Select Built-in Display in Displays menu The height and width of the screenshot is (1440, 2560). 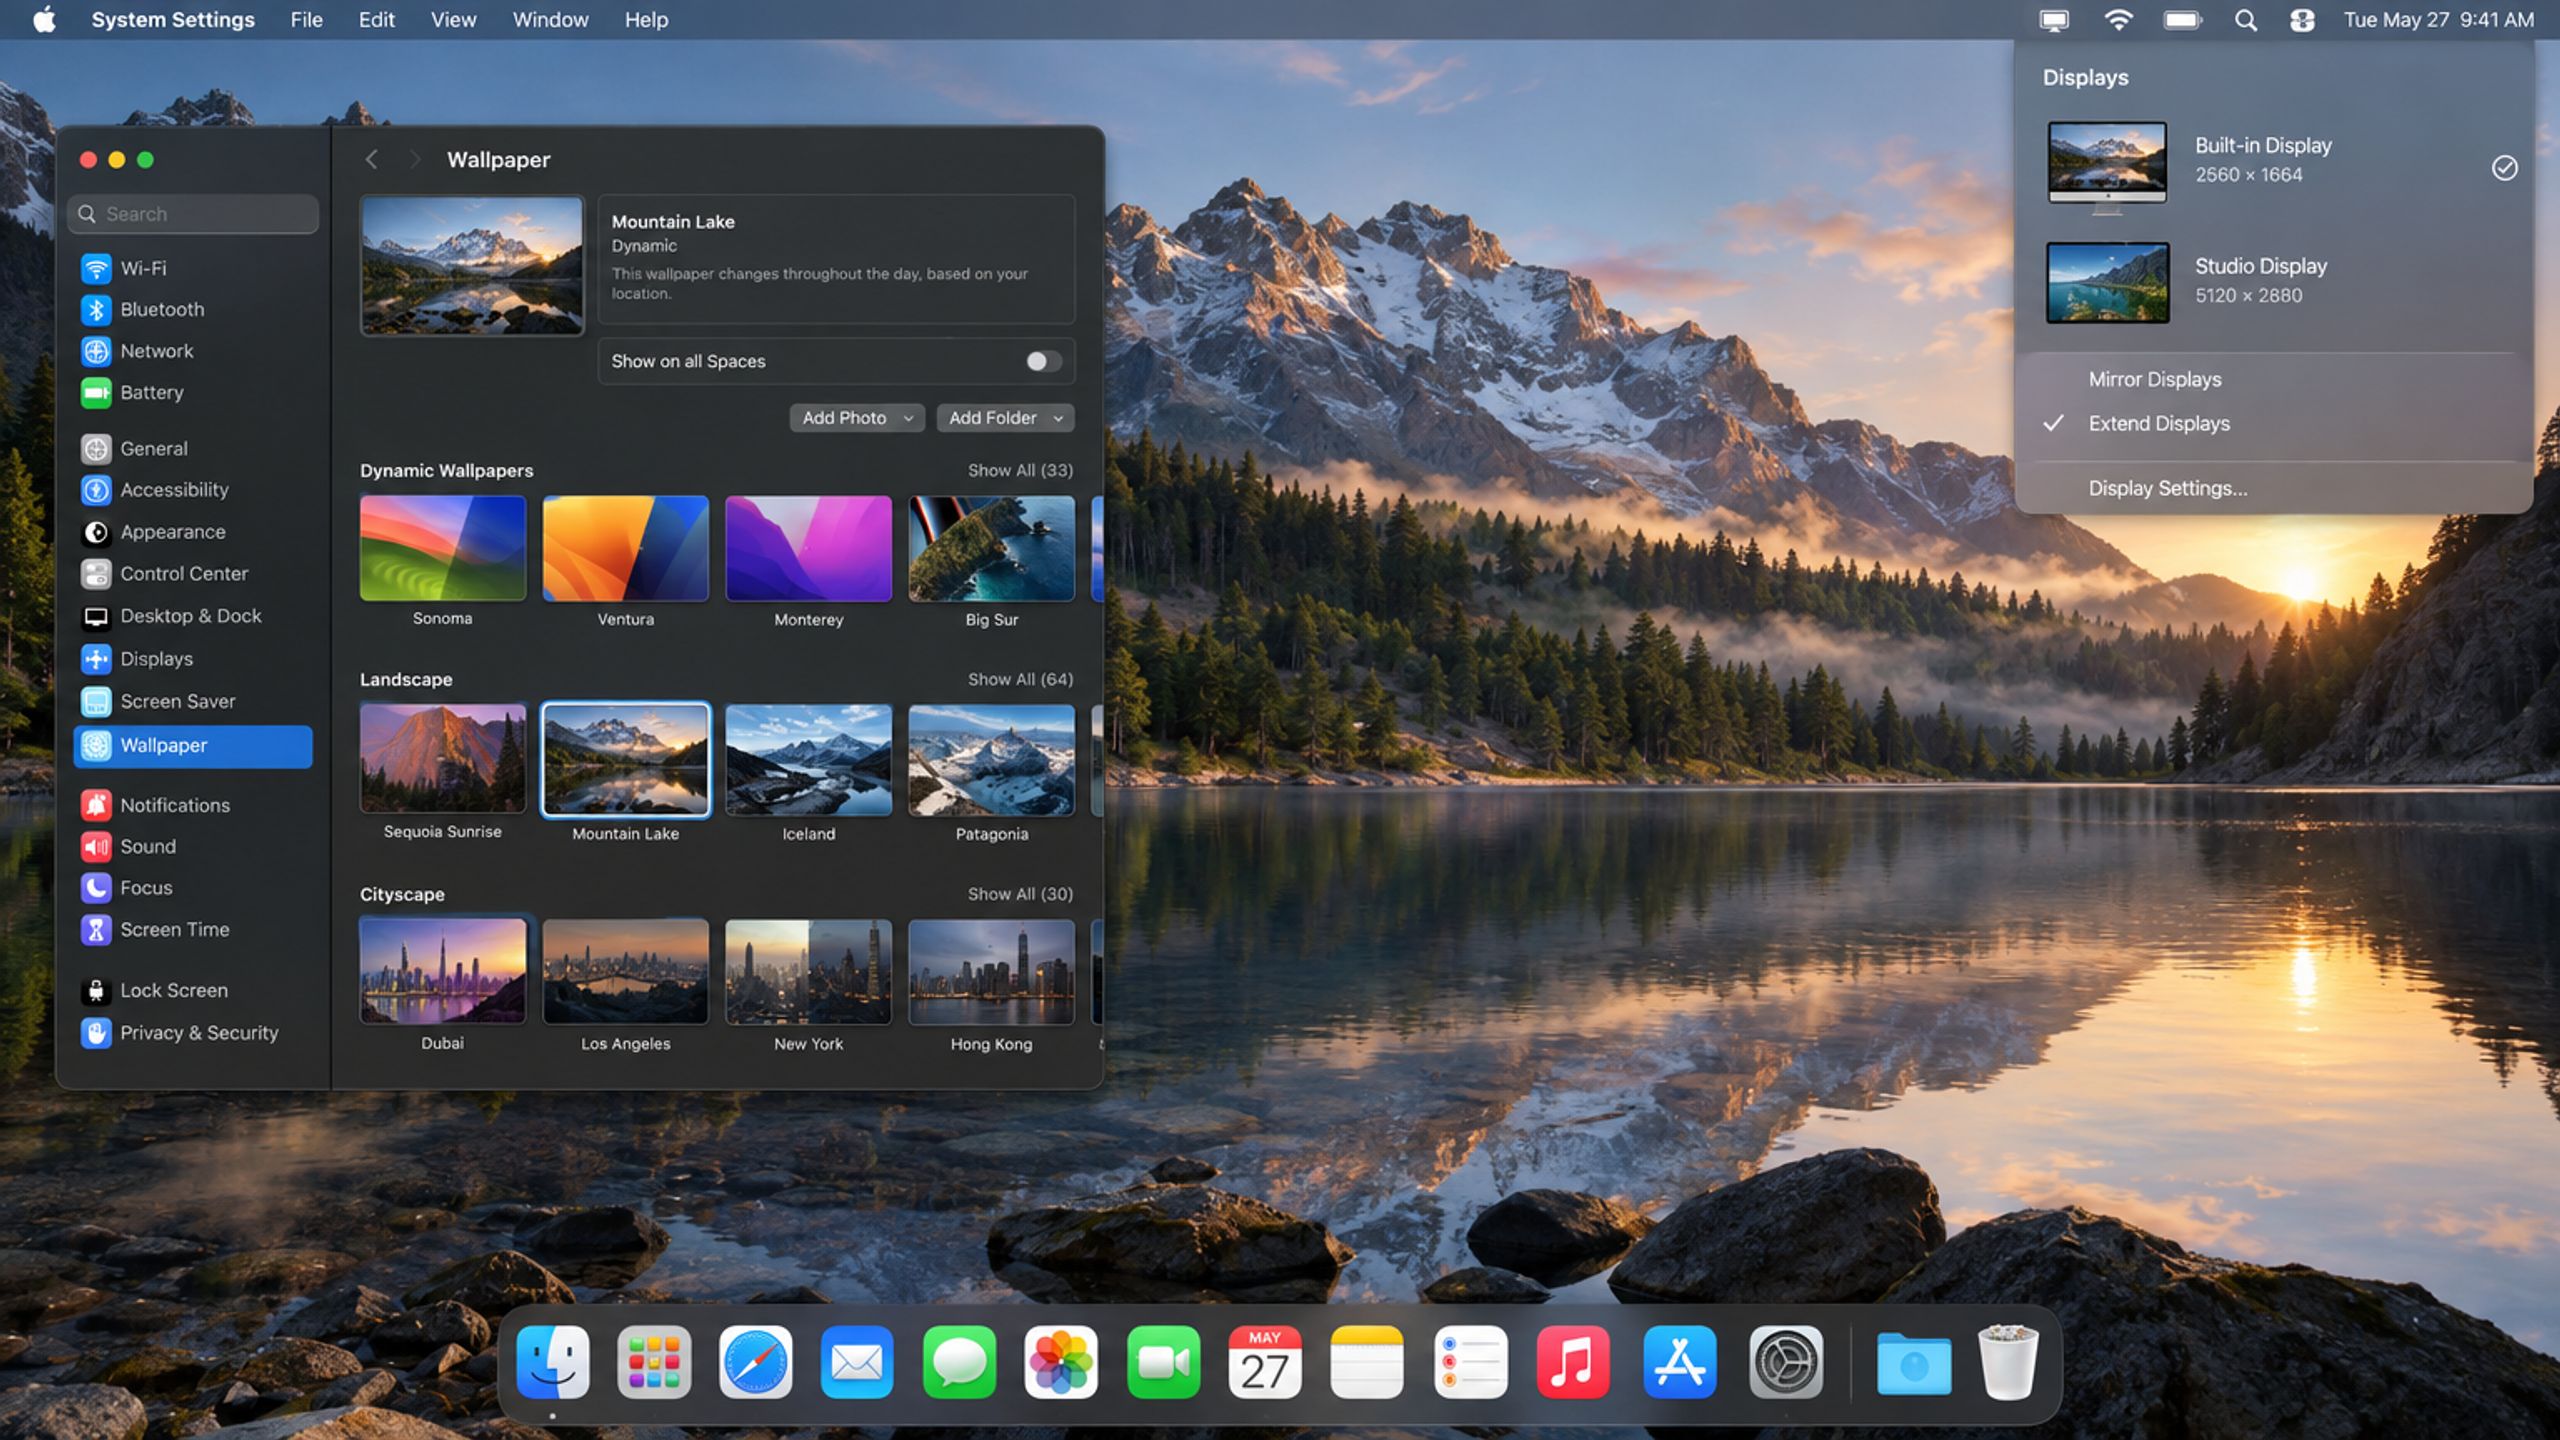(2274, 166)
